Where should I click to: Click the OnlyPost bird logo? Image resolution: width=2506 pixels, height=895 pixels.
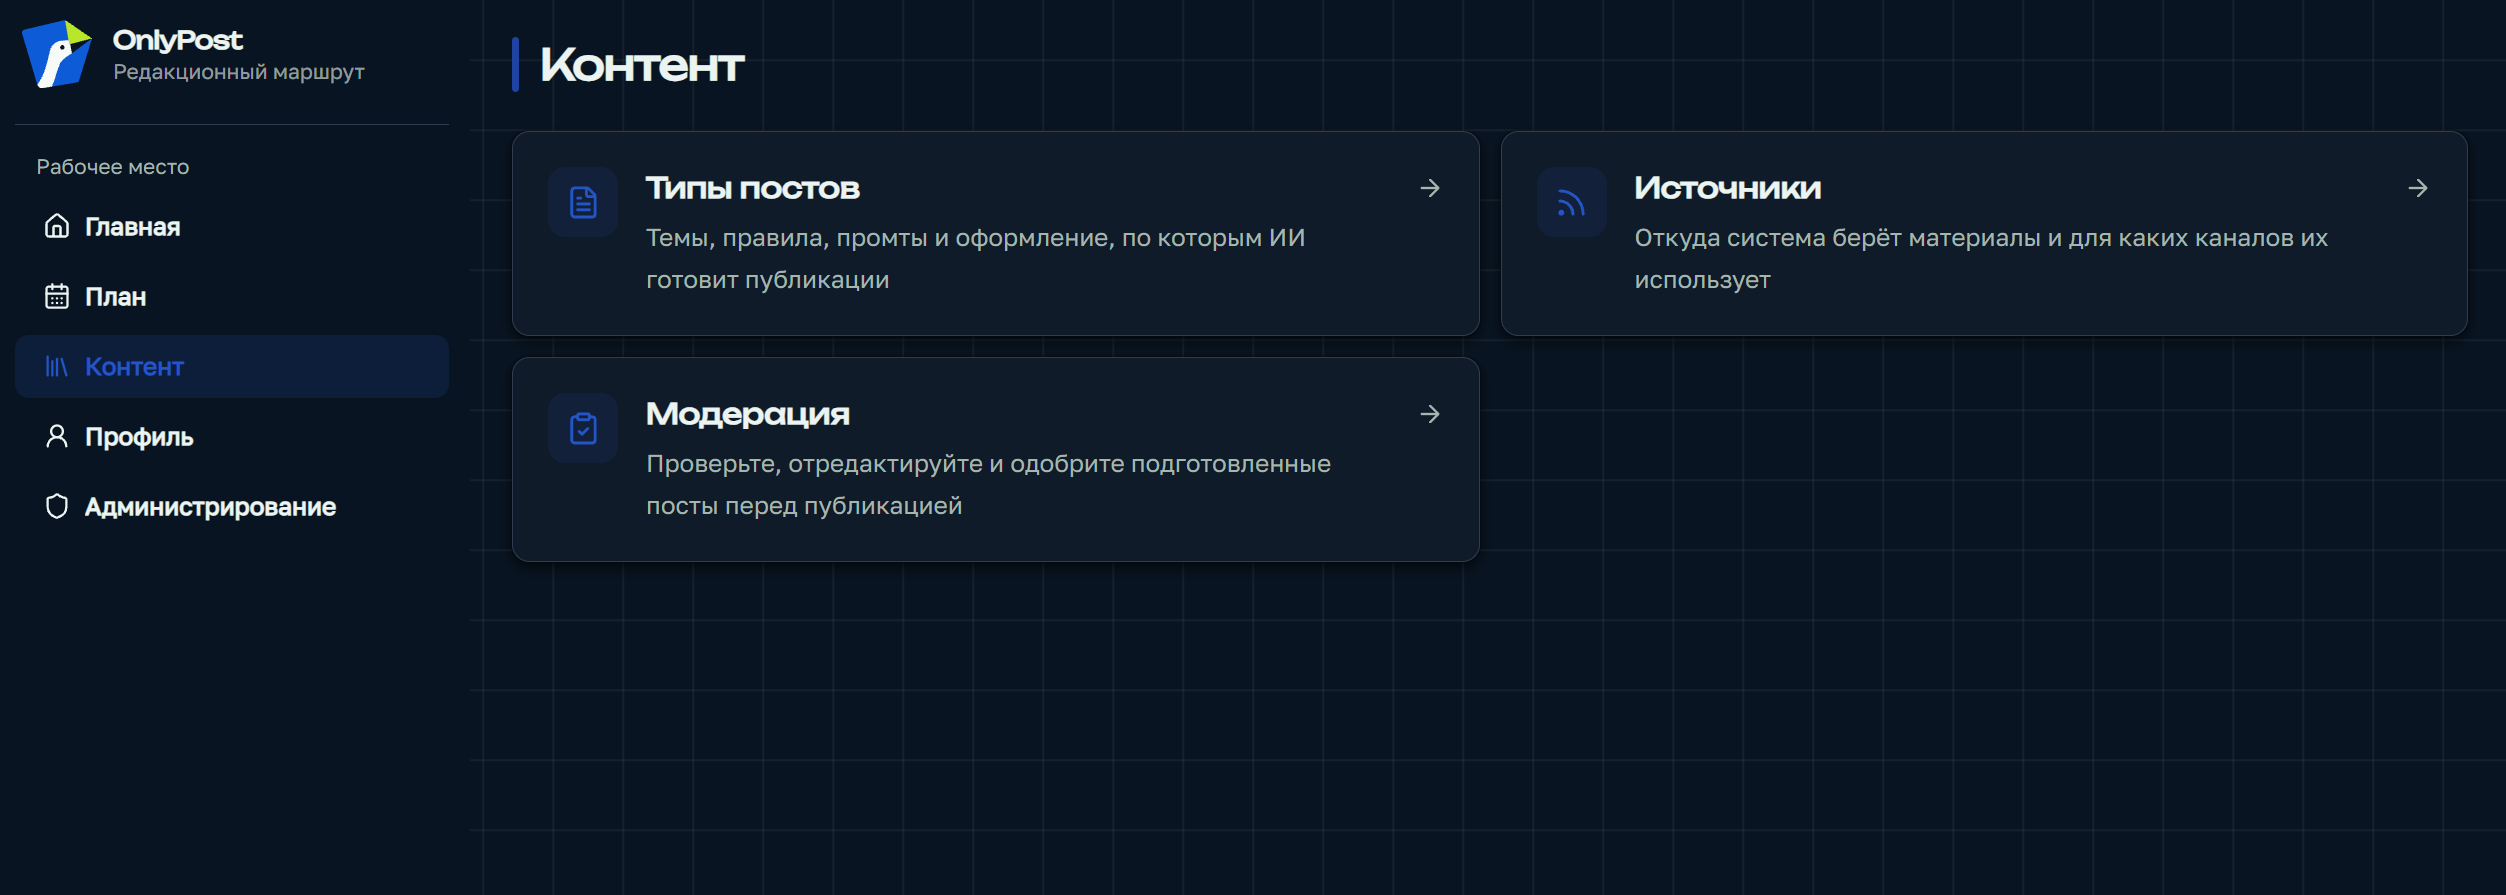57,54
